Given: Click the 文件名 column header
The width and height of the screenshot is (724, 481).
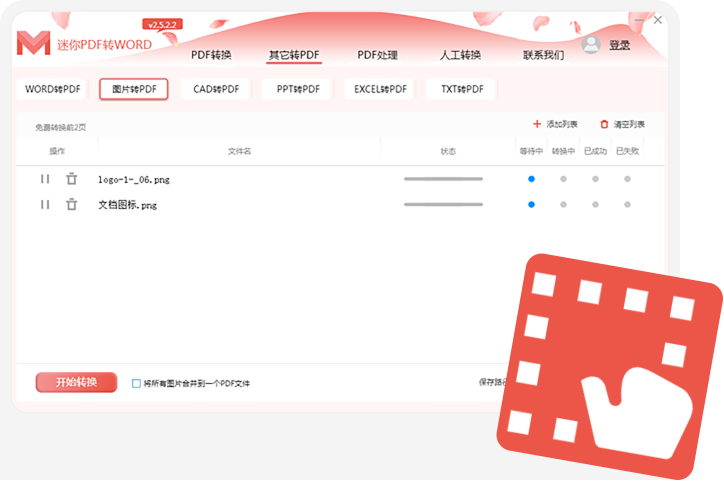Looking at the screenshot, I should 239,151.
